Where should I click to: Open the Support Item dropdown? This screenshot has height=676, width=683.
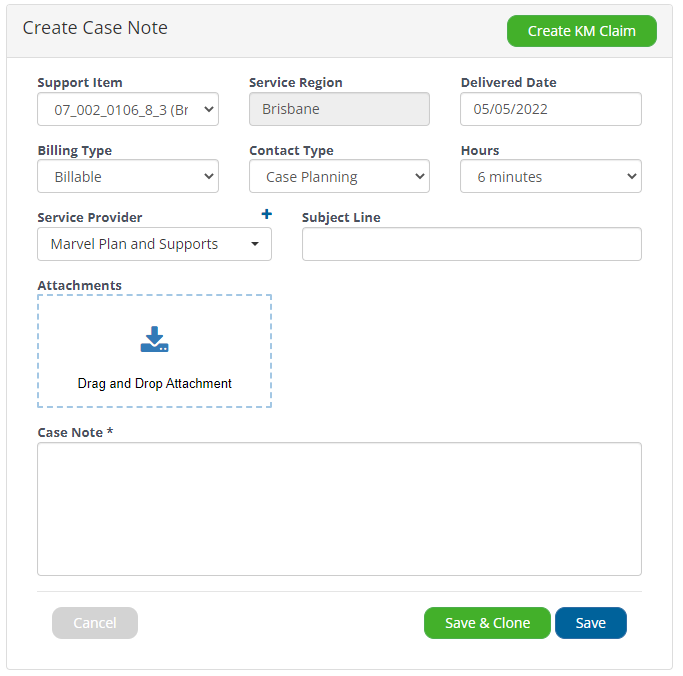128,109
